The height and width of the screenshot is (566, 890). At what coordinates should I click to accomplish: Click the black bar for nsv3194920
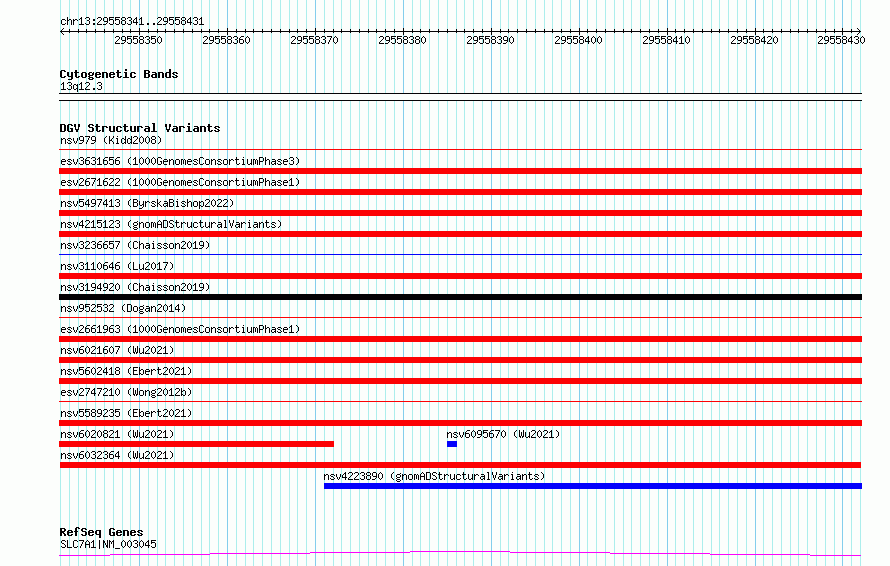[460, 297]
